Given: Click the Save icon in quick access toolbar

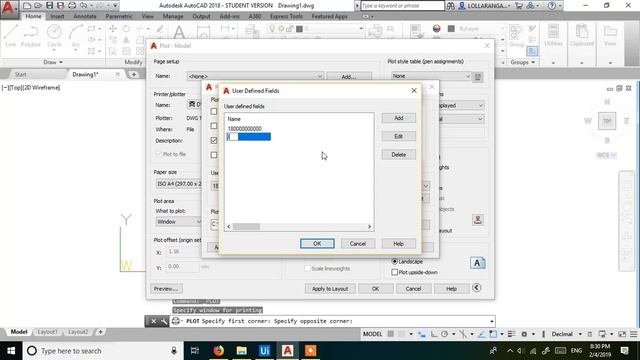Looking at the screenshot, I should point(49,6).
